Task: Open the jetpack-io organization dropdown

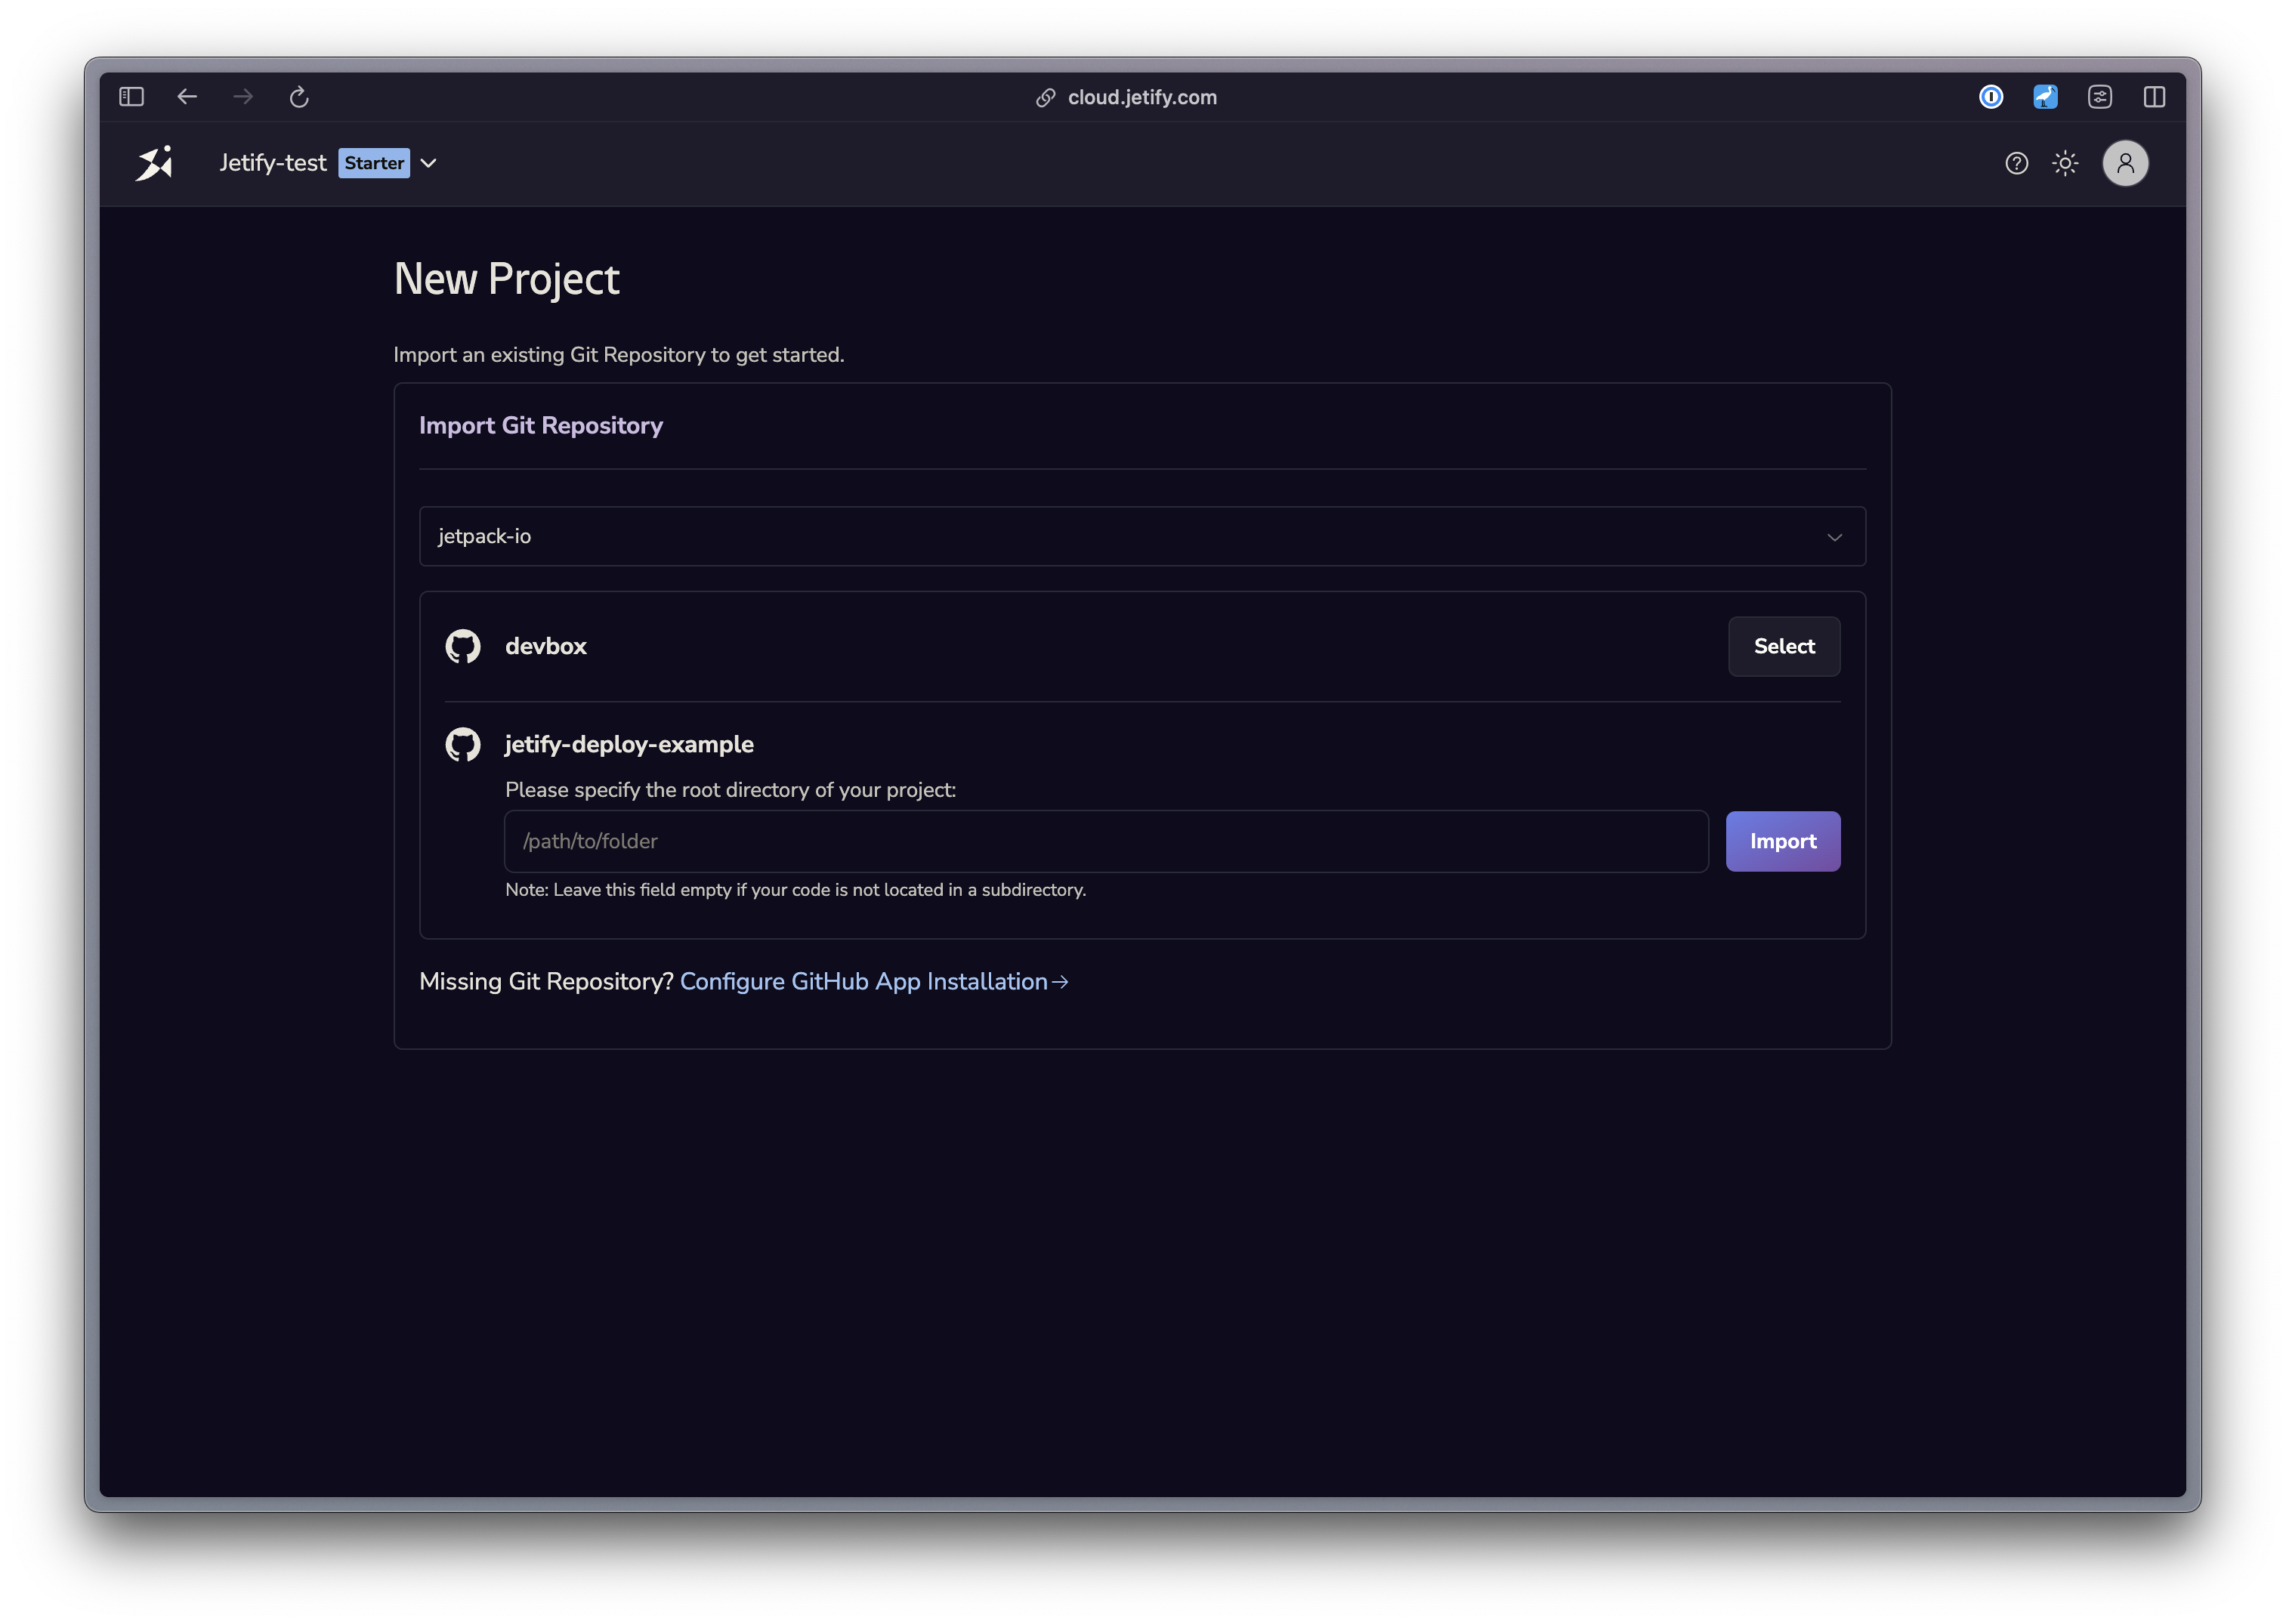Action: 1141,536
